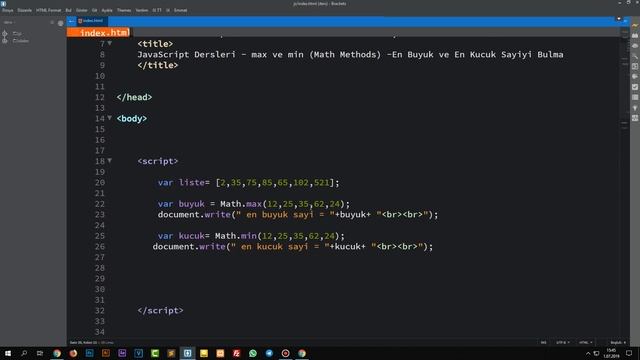Open the Düzenle menu
This screenshot has height=360, width=640.
24,10
